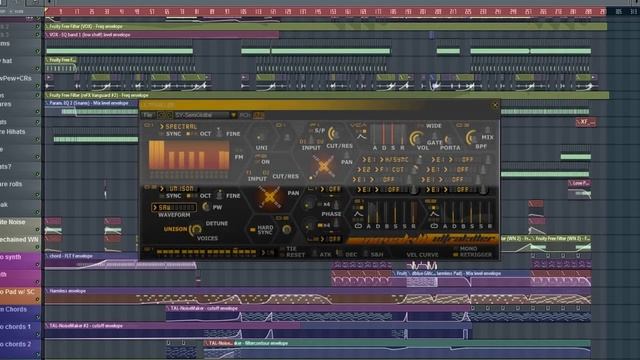Toggle SYNC under the SPECTRAL oscillator
Image resolution: width=640 pixels, height=360 pixels.
click(x=170, y=134)
